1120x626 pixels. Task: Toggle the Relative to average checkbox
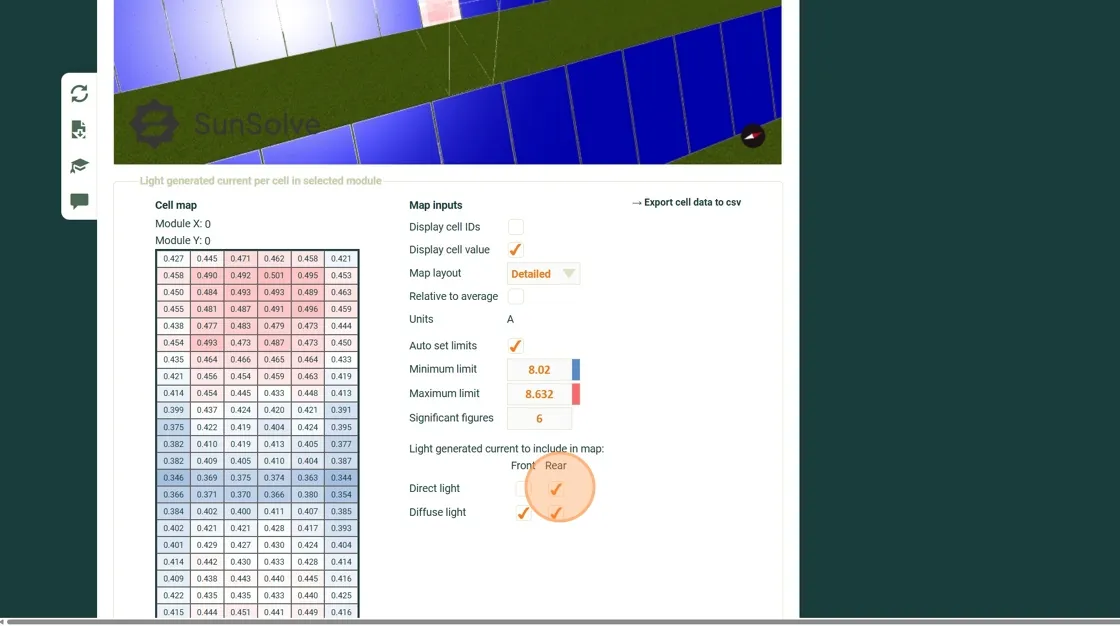[x=516, y=296]
